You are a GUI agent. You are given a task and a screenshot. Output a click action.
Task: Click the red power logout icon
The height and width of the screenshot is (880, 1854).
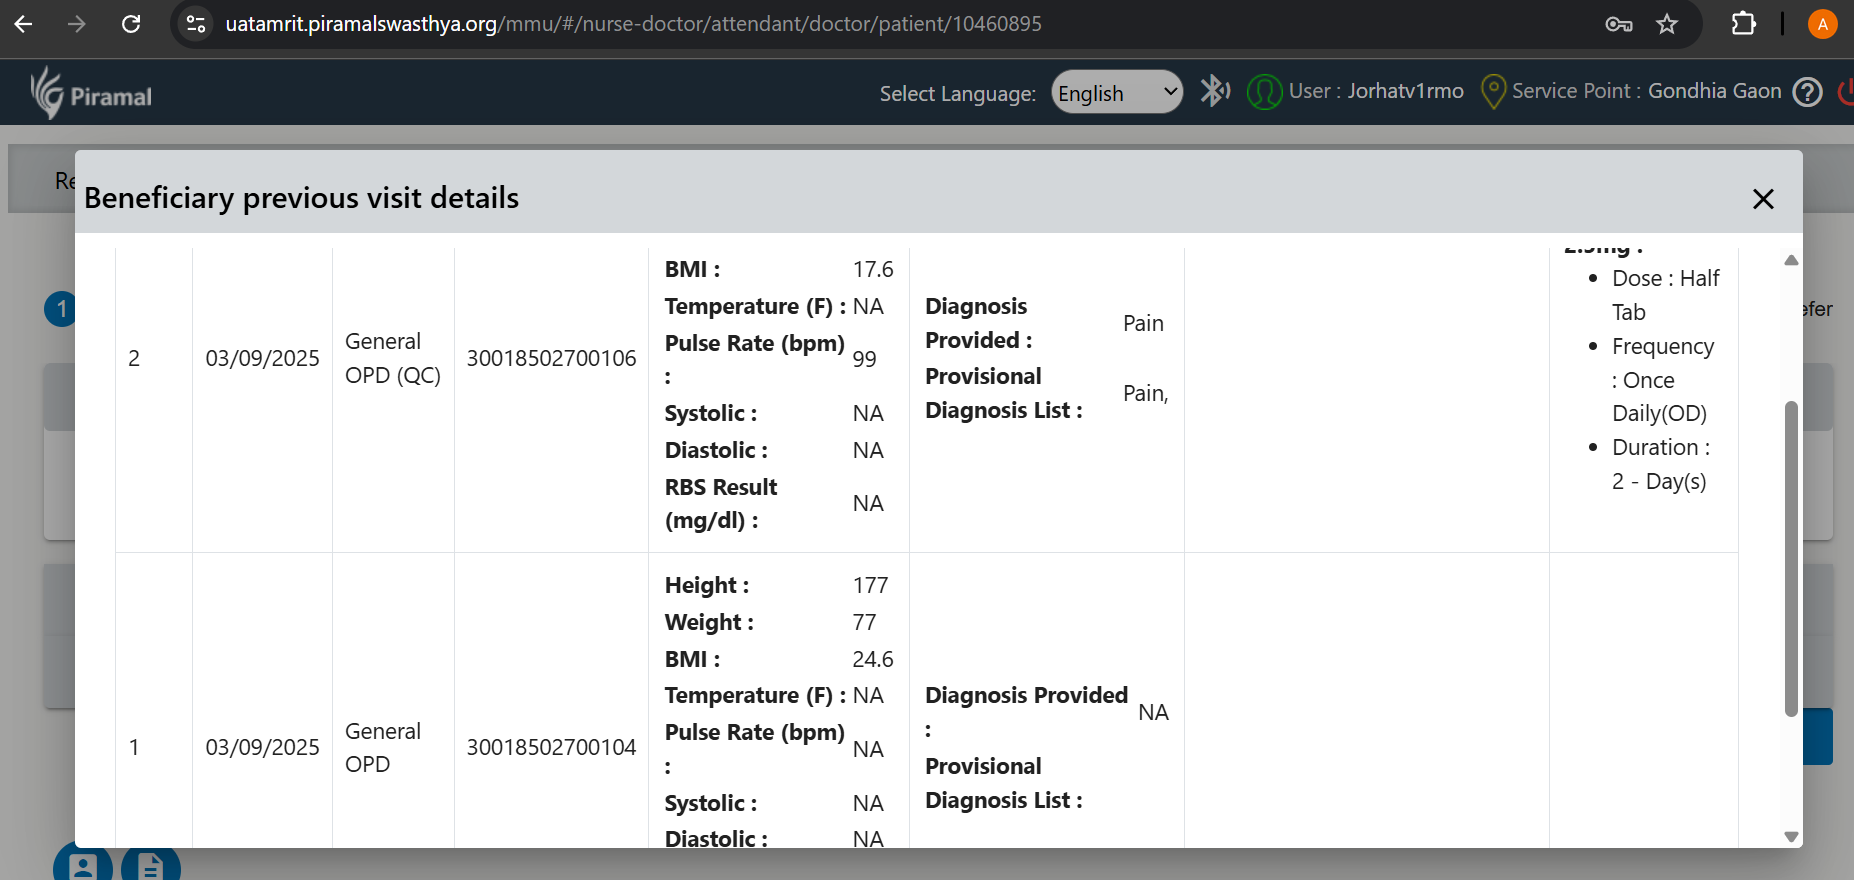[1846, 92]
